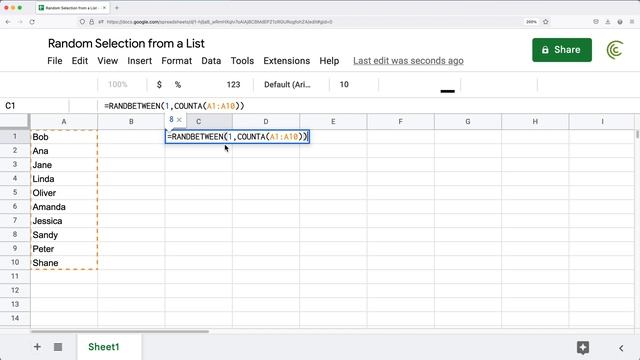The width and height of the screenshot is (640, 360).
Task: Open the Help menu
Action: [x=329, y=61]
